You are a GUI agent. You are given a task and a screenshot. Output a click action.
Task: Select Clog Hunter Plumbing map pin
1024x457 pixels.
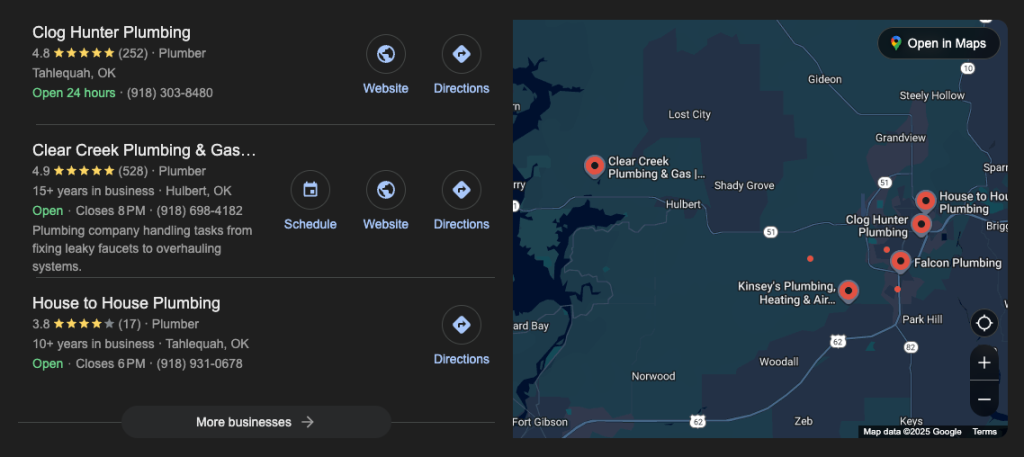coord(921,225)
